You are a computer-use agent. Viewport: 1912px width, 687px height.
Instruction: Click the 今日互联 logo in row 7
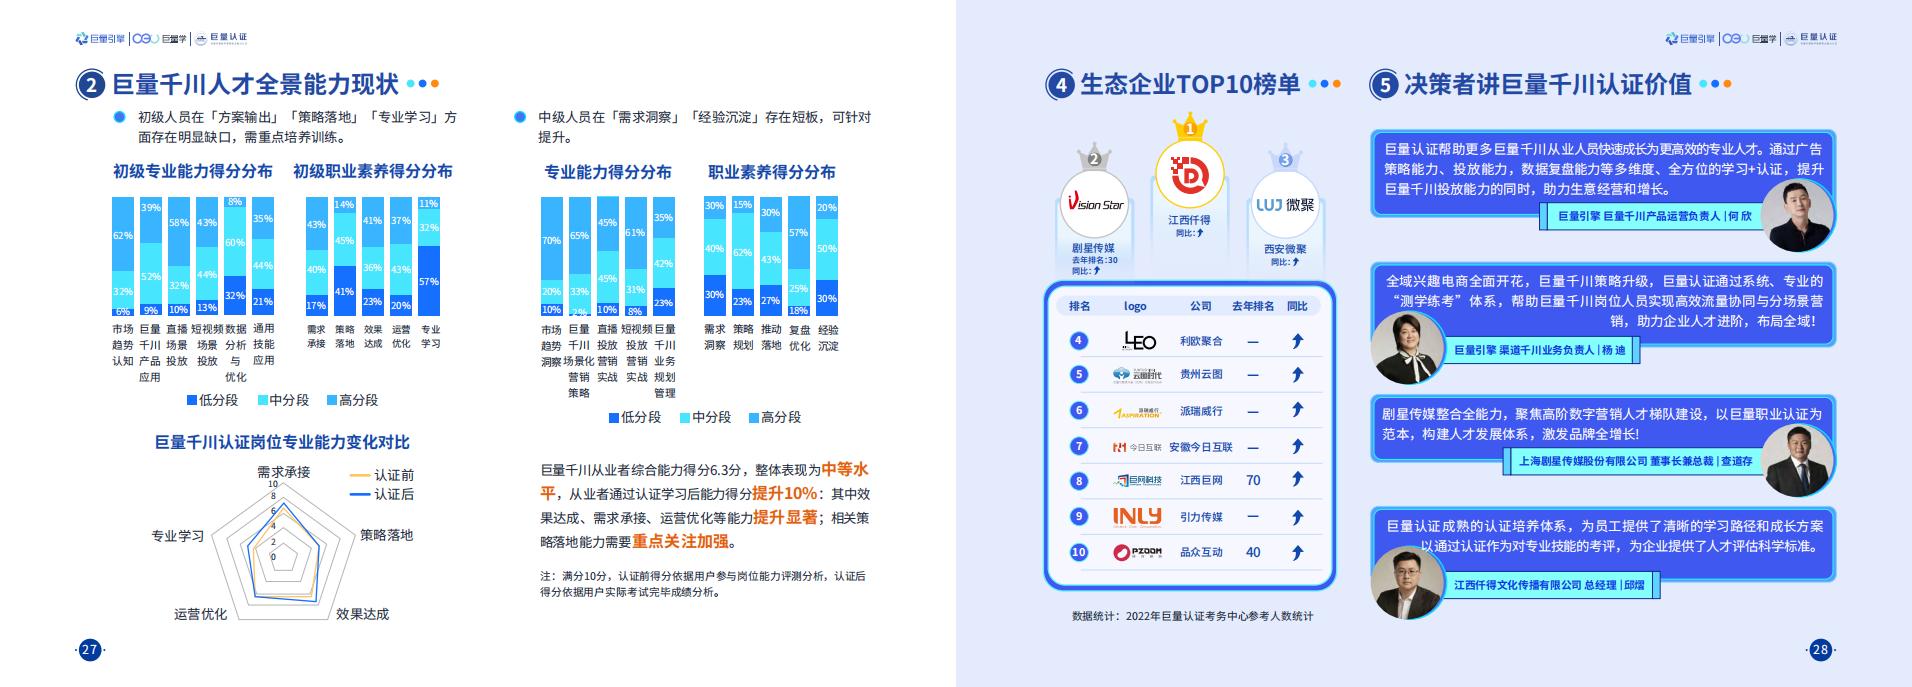coord(1137,447)
